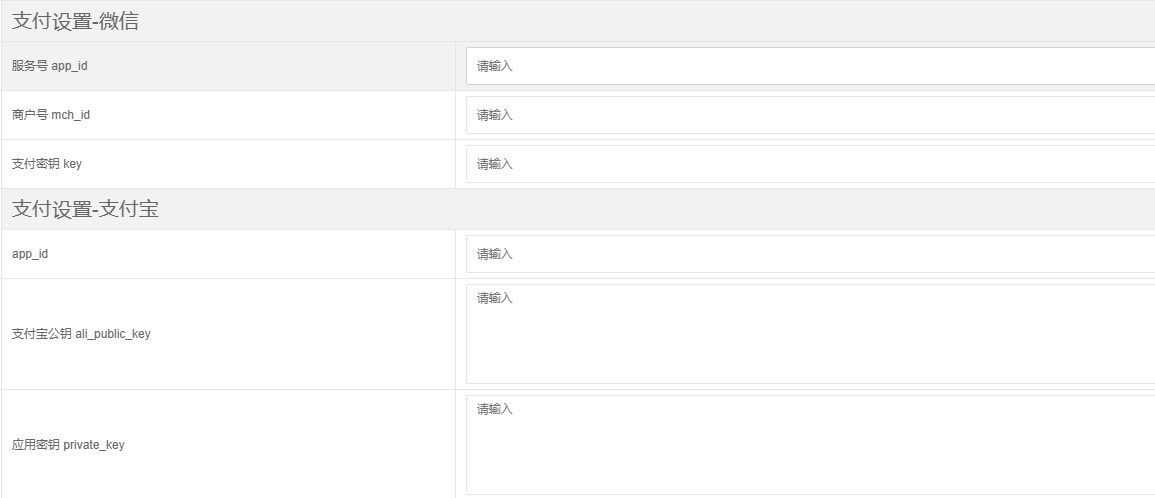Click the 支付设置-微信 section header
The height and width of the screenshot is (498, 1155).
[75, 22]
